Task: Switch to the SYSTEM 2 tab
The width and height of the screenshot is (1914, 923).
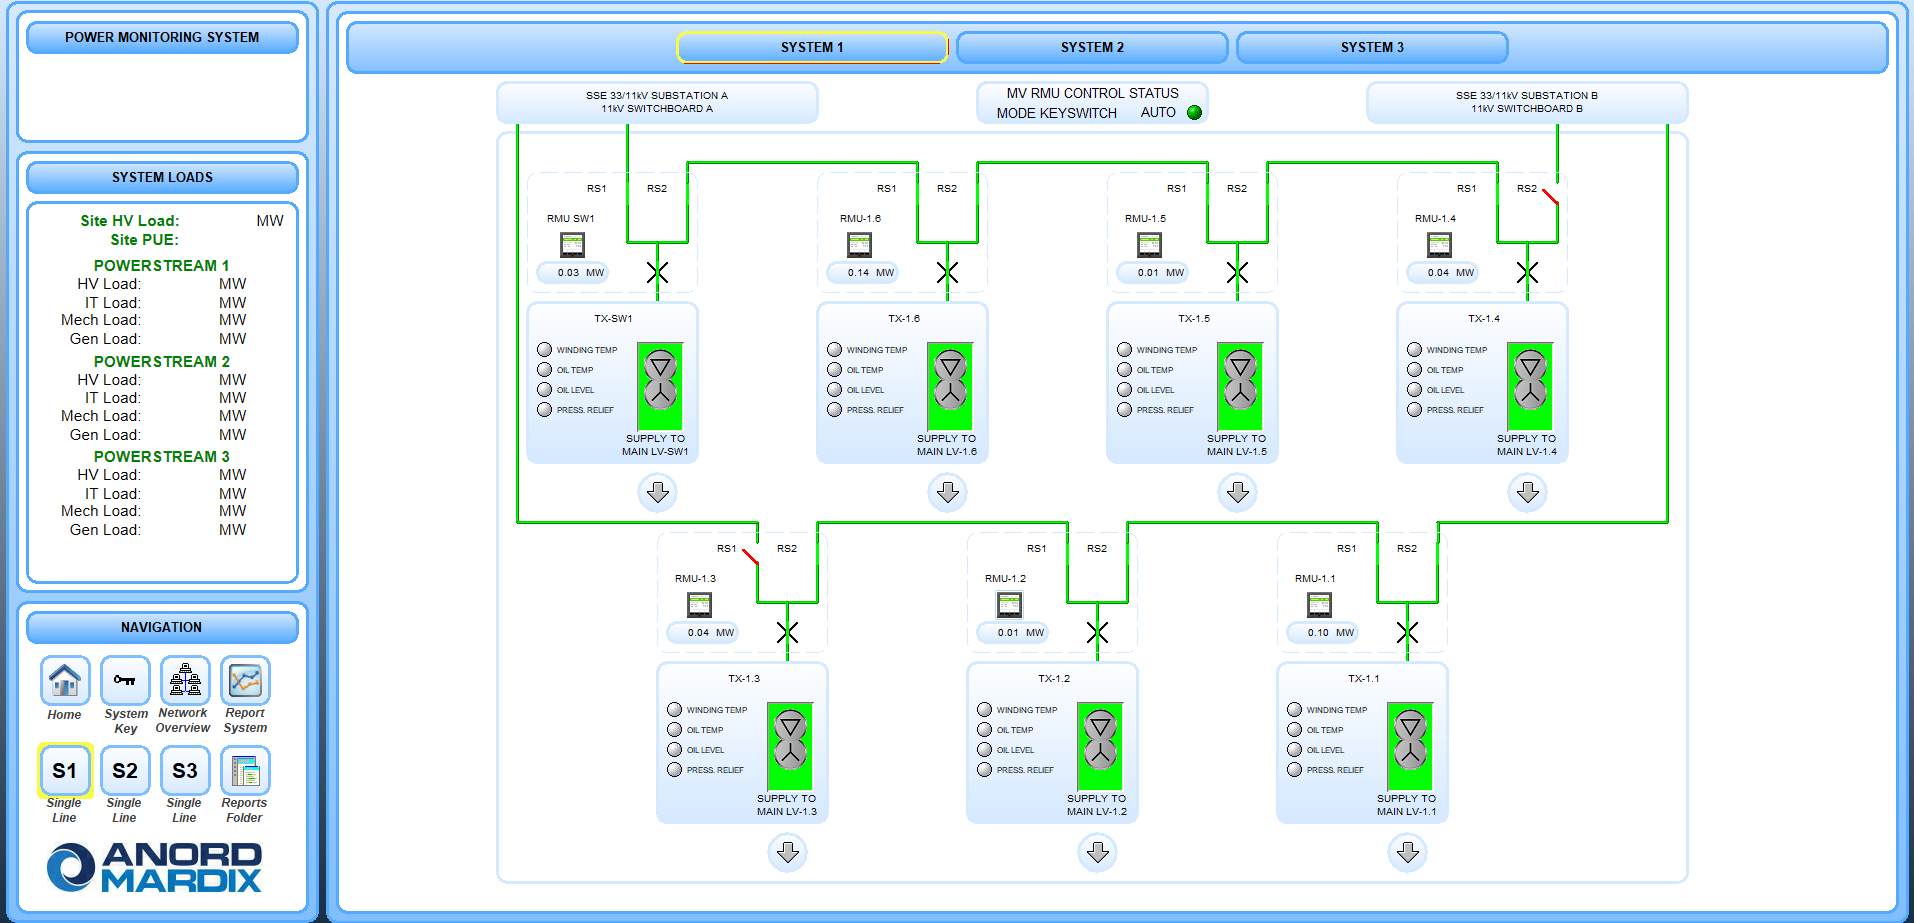Action: tap(1092, 47)
